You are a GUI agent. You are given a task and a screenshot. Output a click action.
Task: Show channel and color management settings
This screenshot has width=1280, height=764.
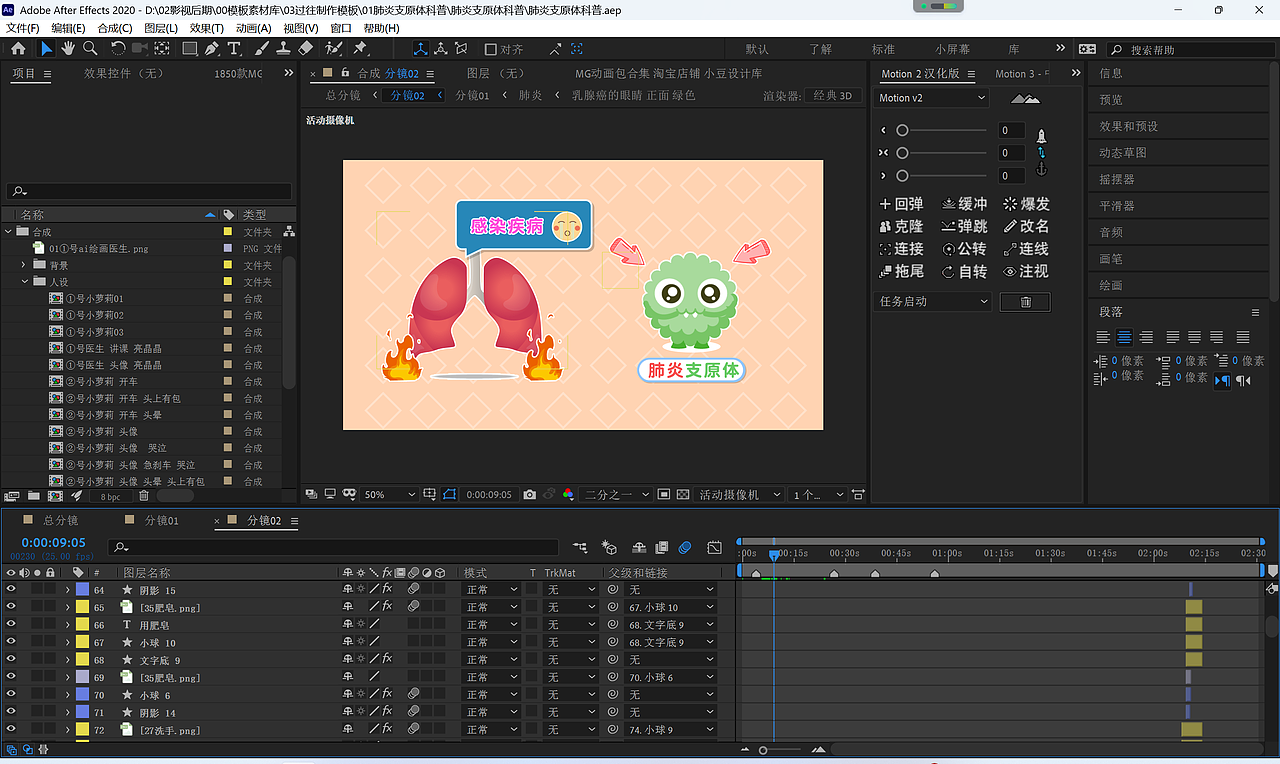point(568,494)
